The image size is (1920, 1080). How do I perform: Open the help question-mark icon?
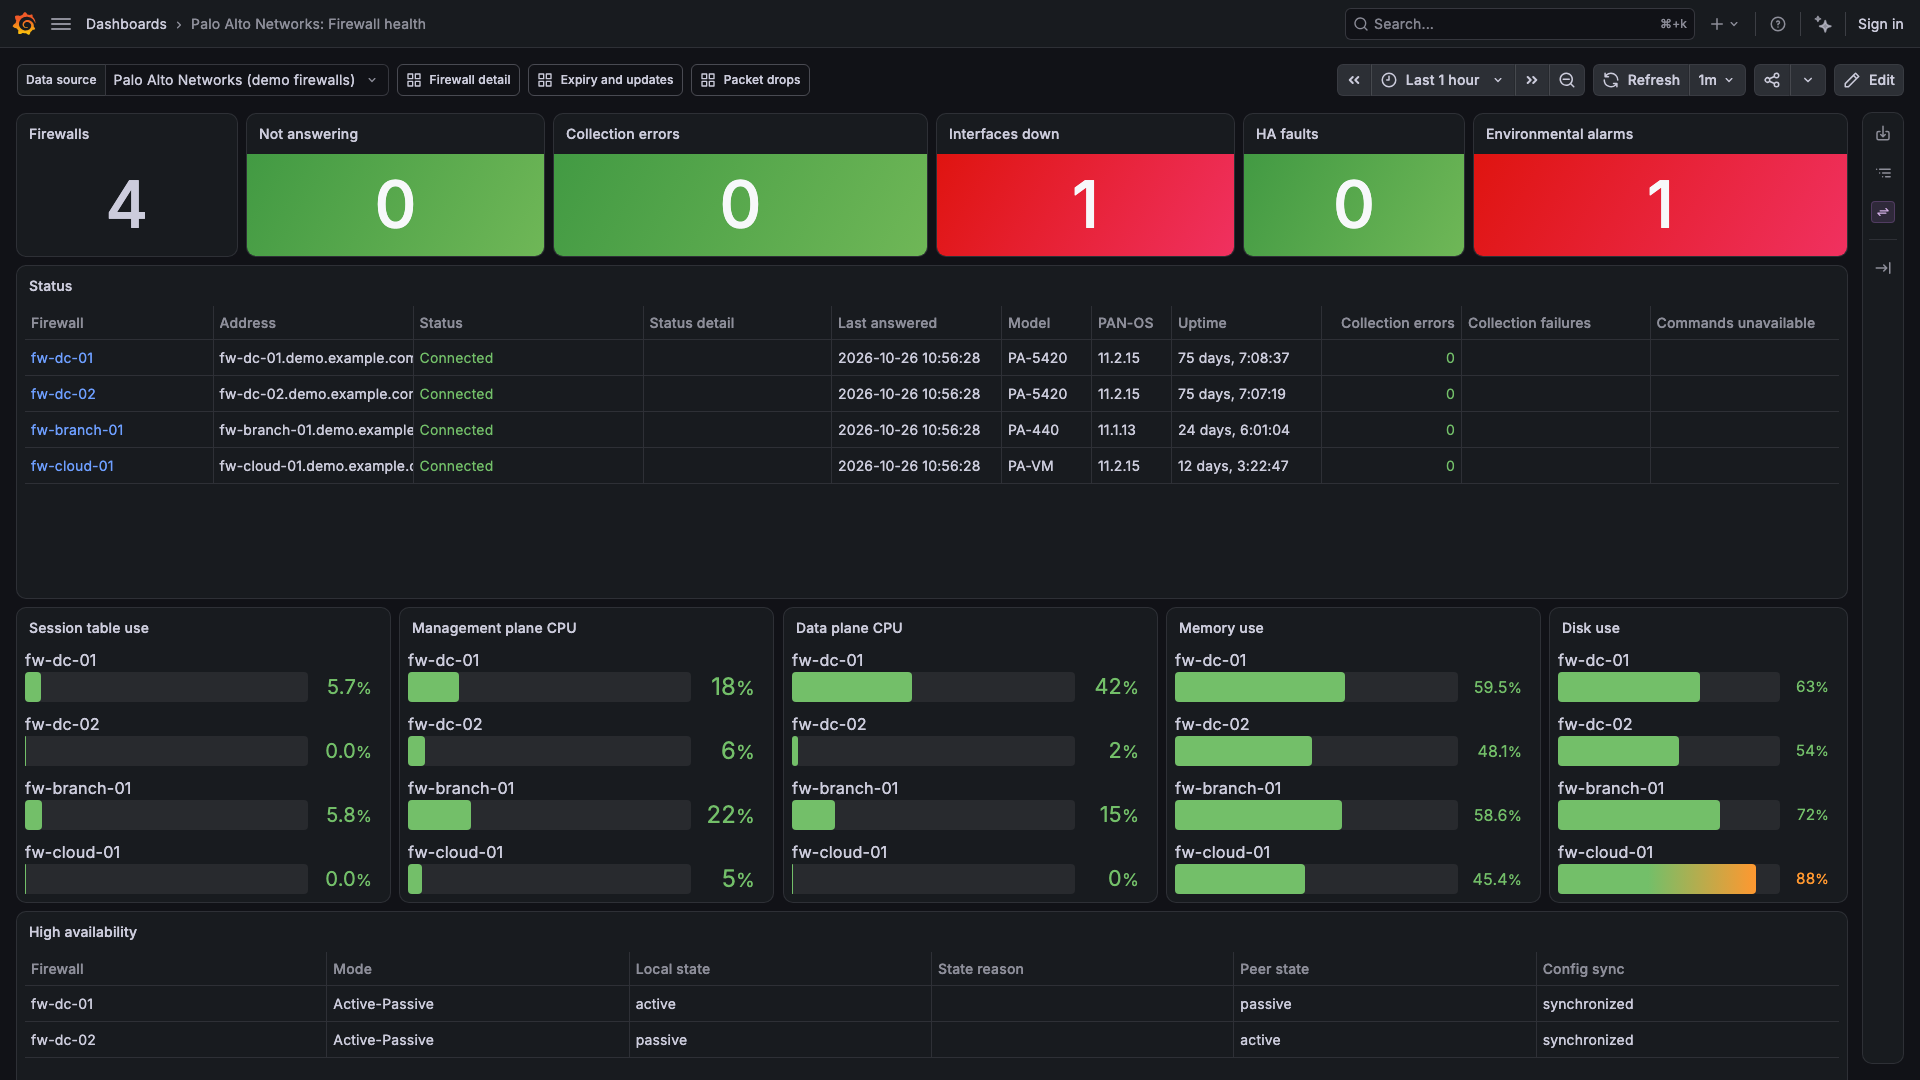pyautogui.click(x=1778, y=24)
